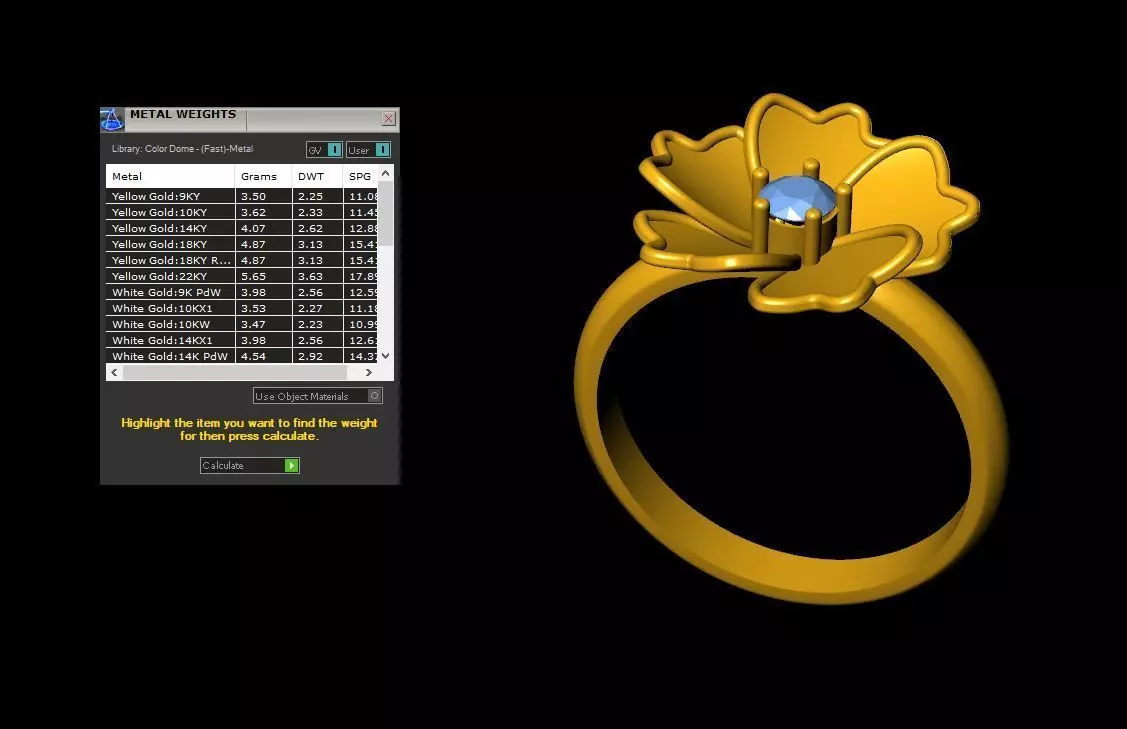The image size is (1127, 729).
Task: Click the 2.33 DWT value
Action: click(310, 212)
